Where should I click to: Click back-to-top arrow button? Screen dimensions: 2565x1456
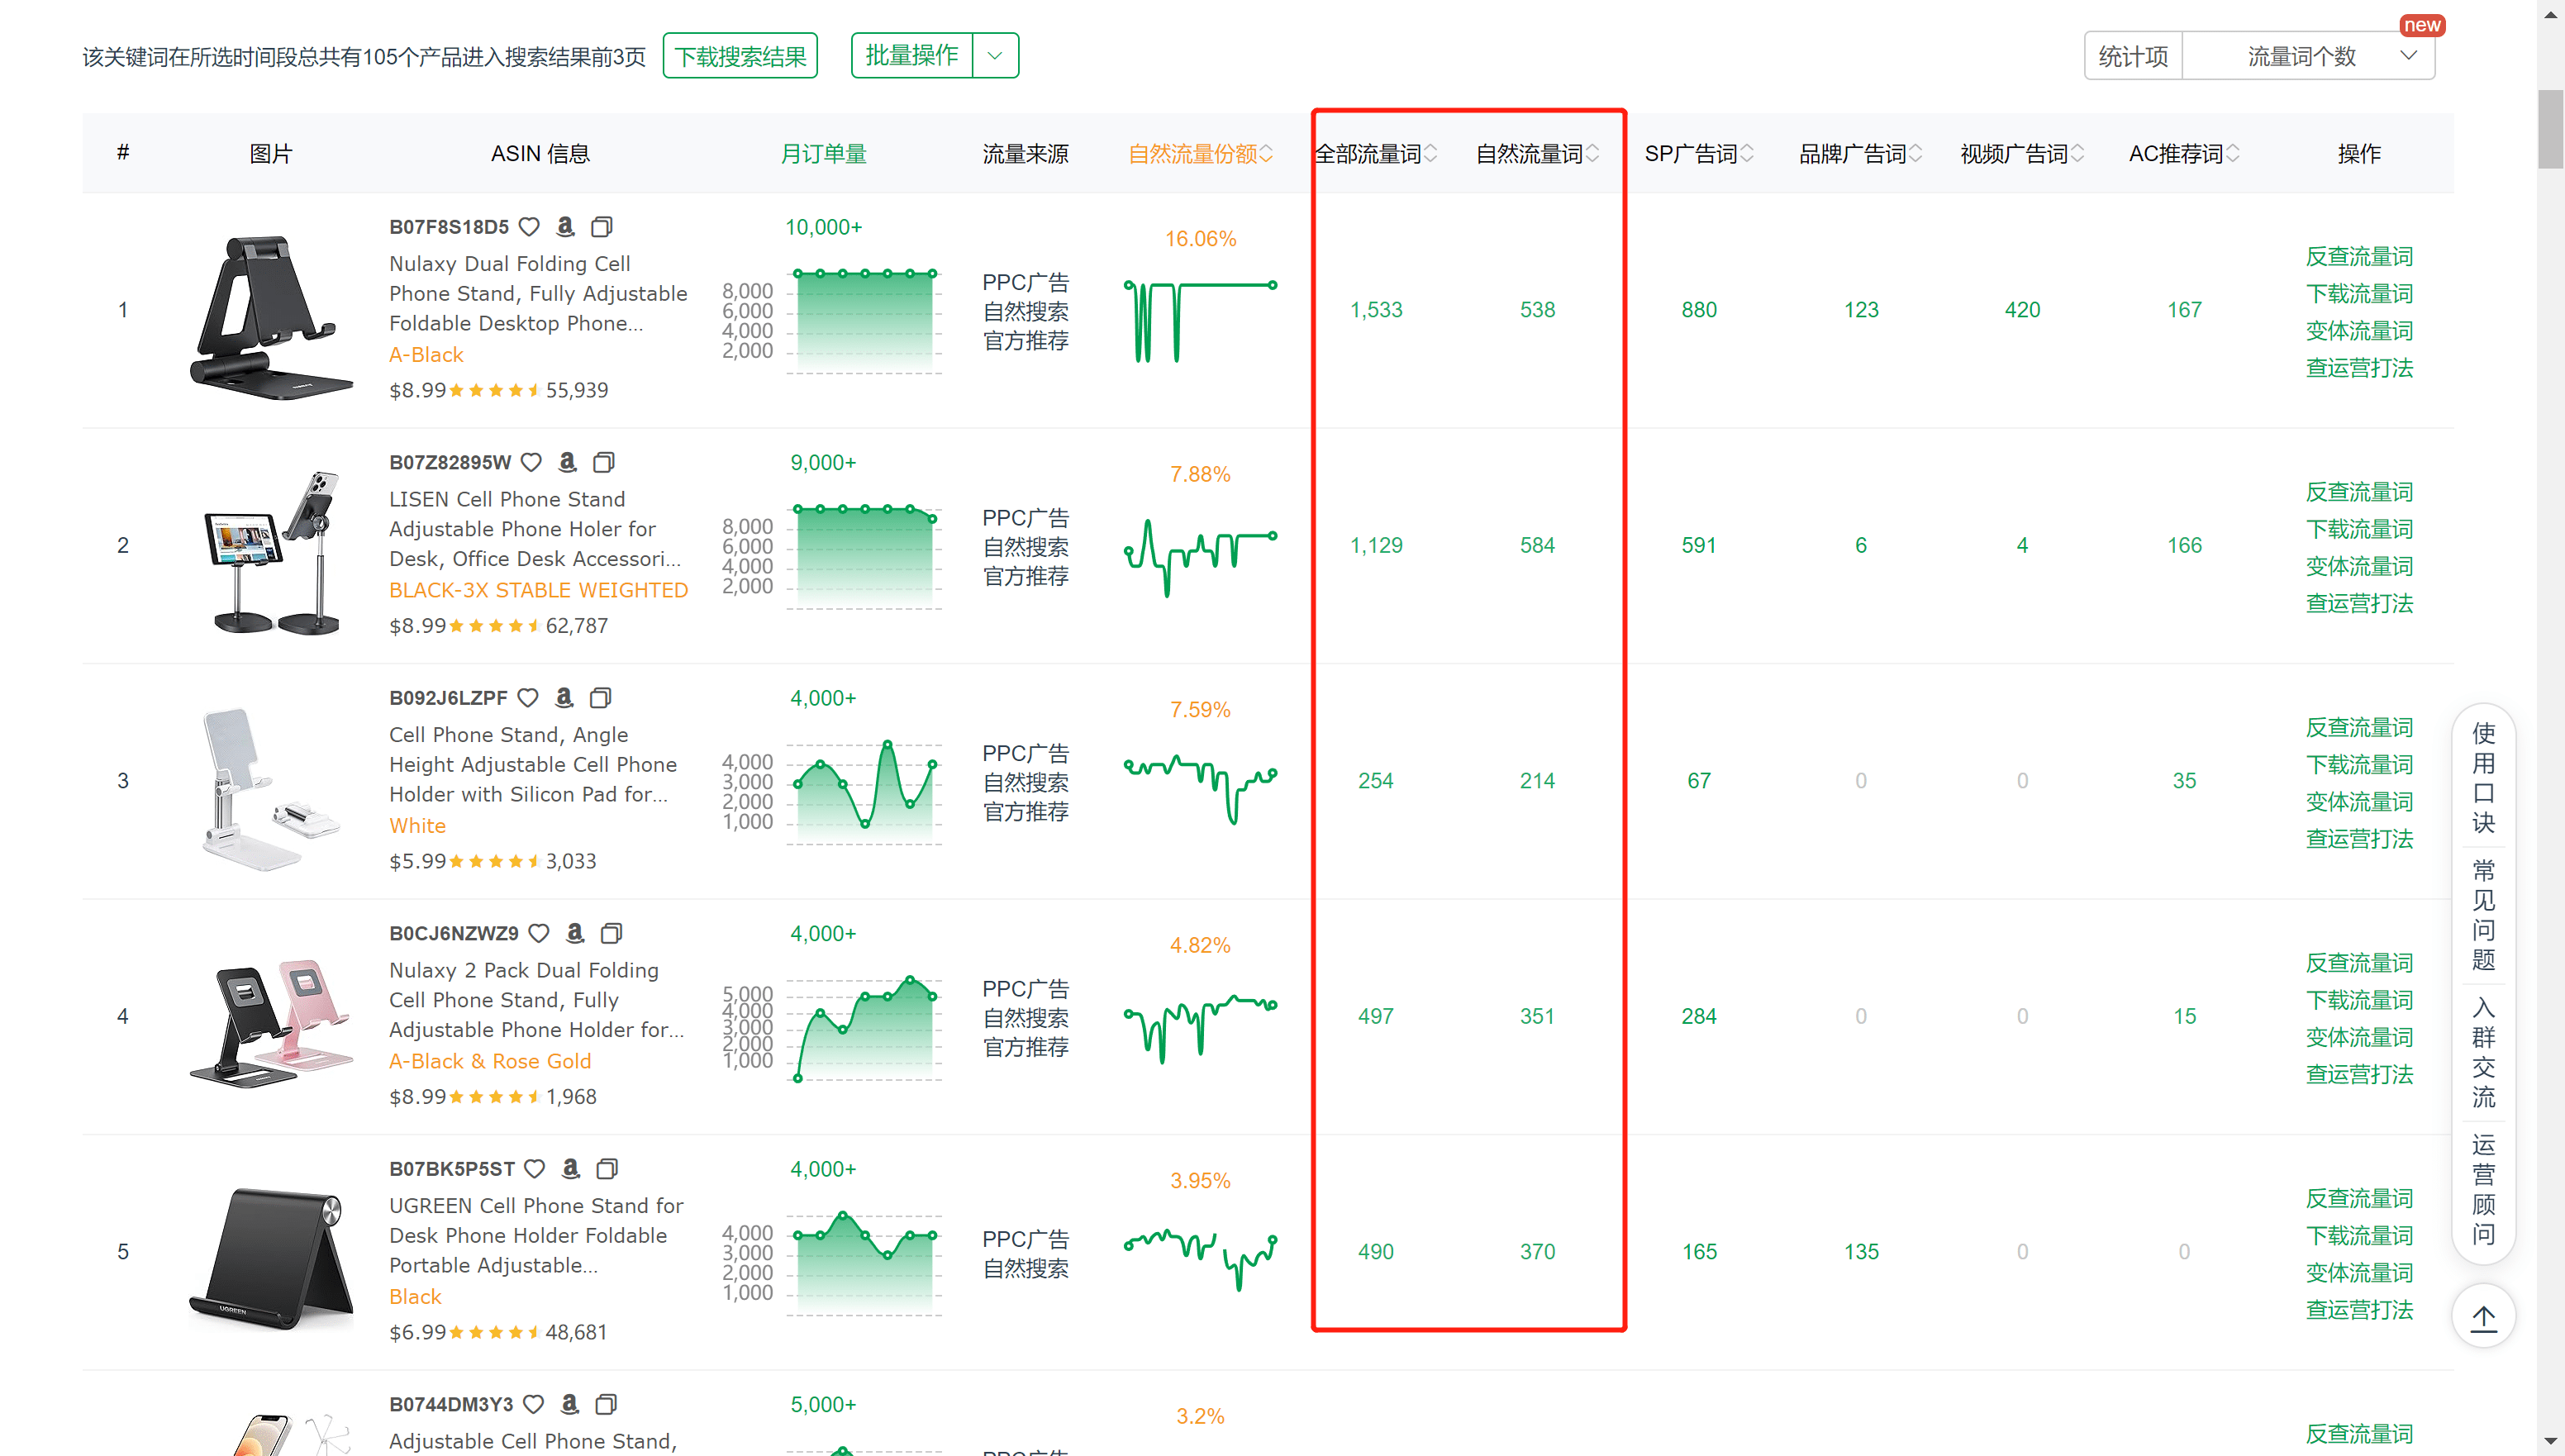coord(2483,1317)
